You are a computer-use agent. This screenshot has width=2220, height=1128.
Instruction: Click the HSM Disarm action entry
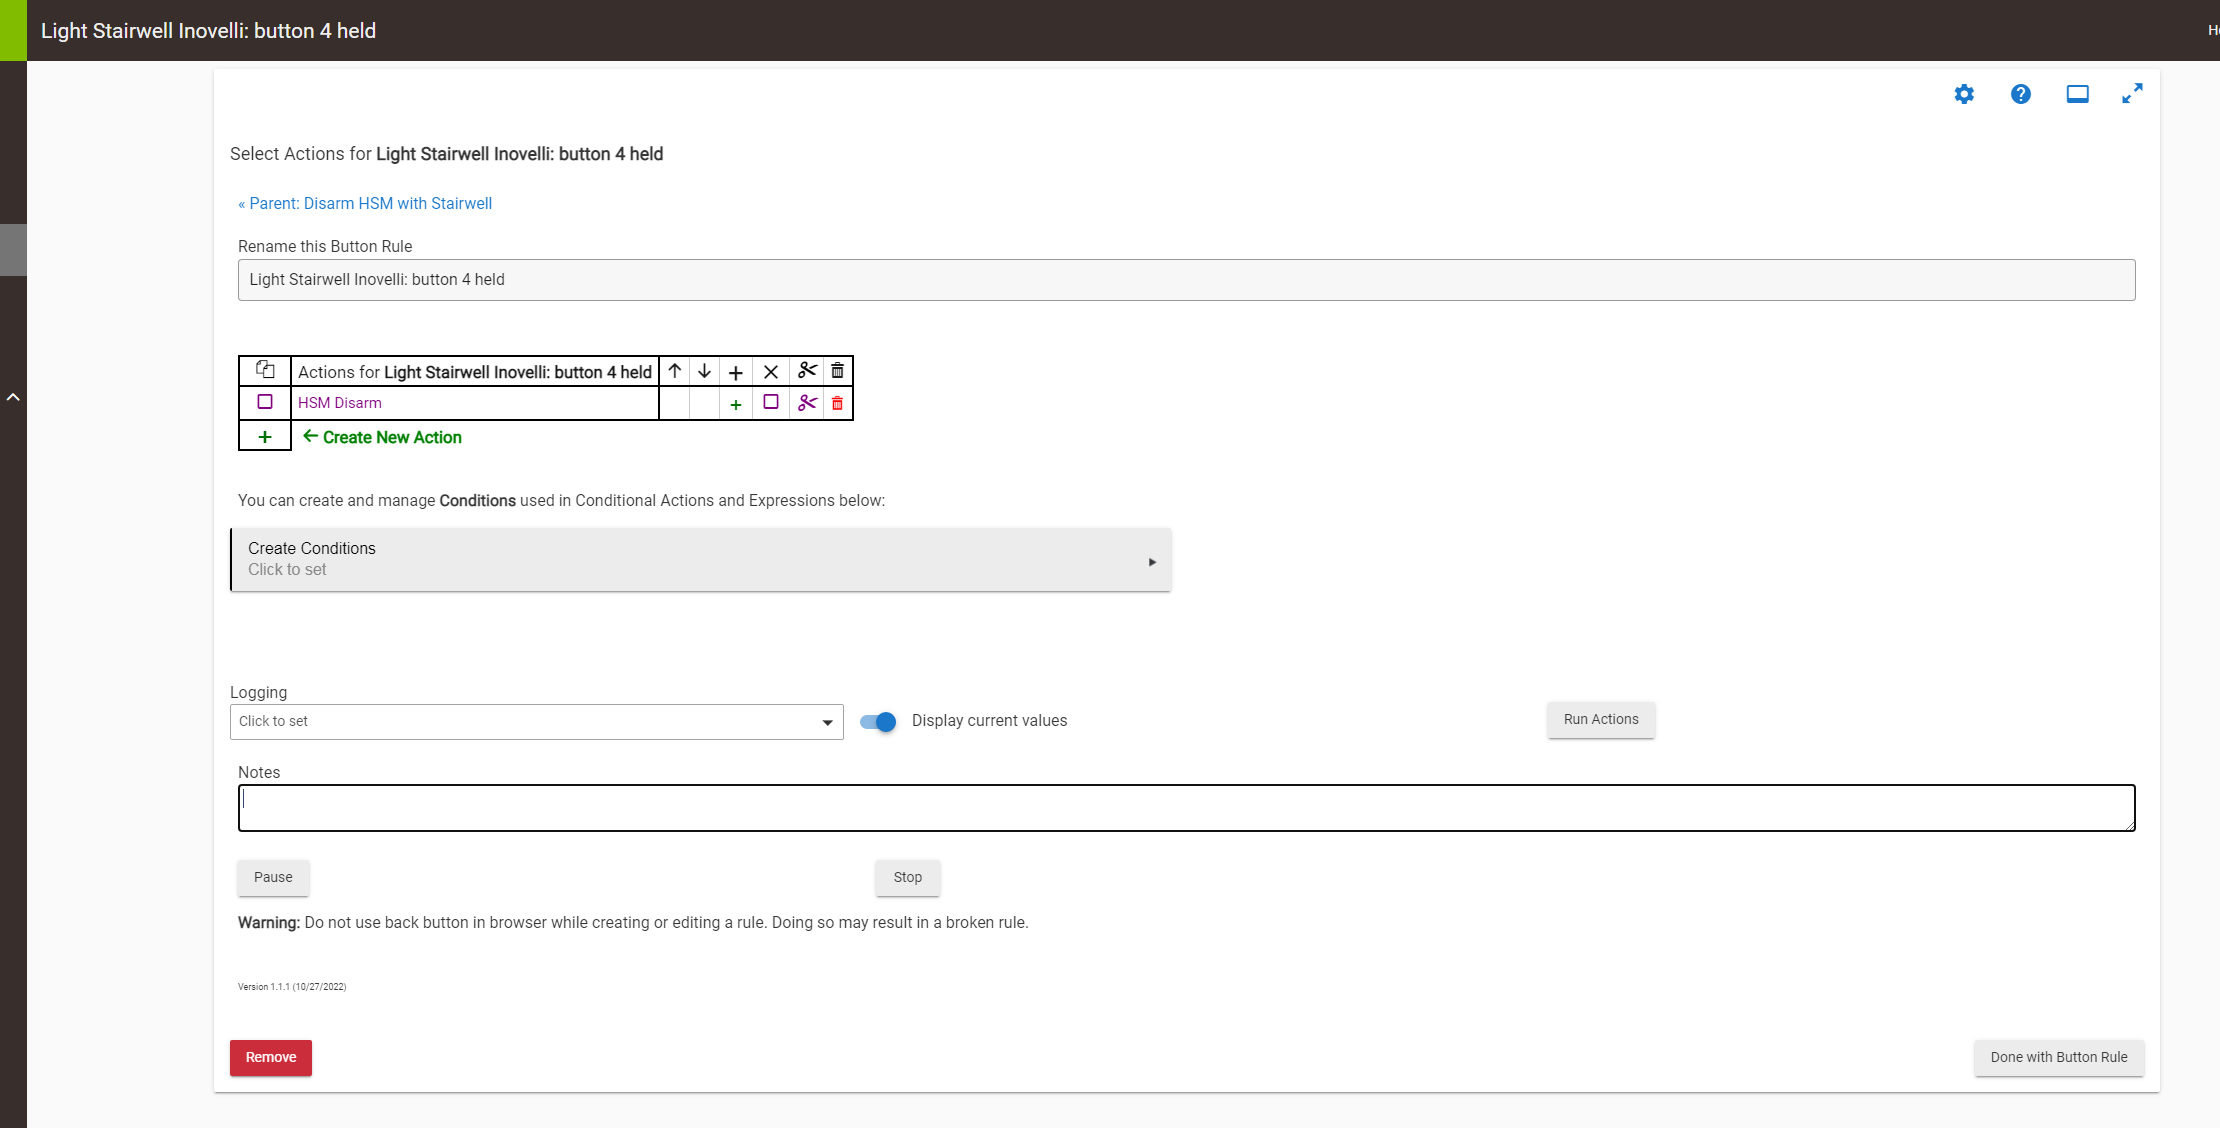pyautogui.click(x=340, y=403)
